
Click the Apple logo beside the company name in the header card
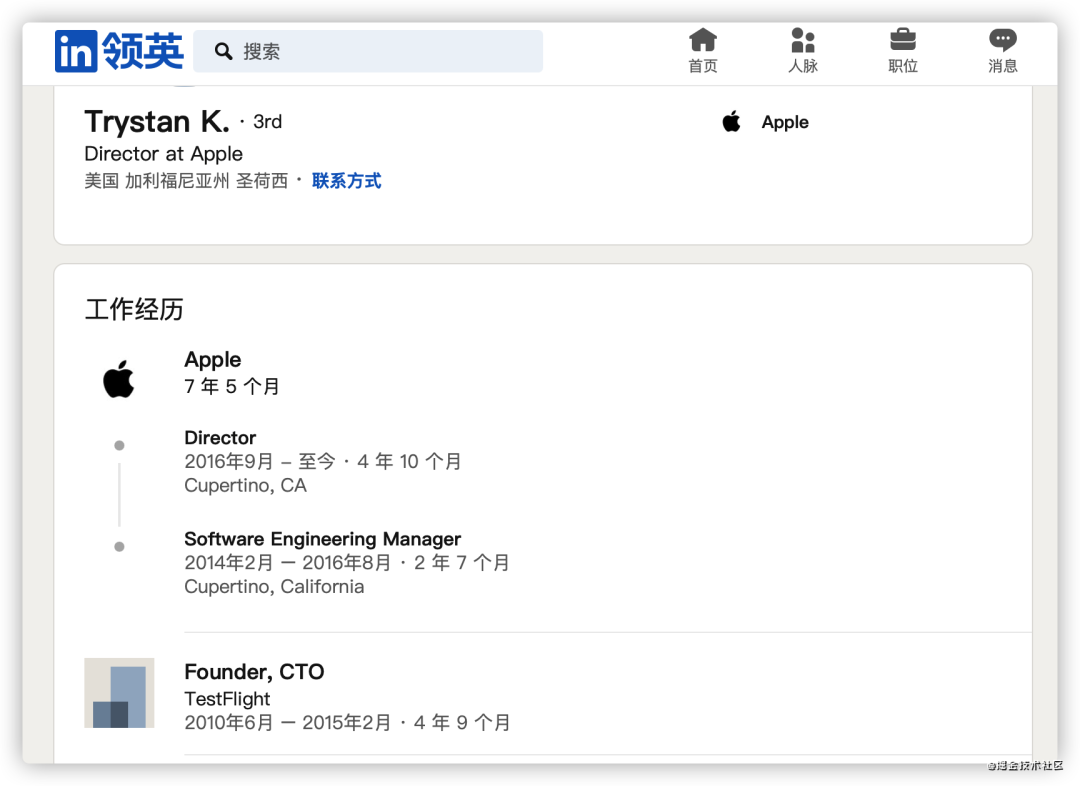pos(731,122)
